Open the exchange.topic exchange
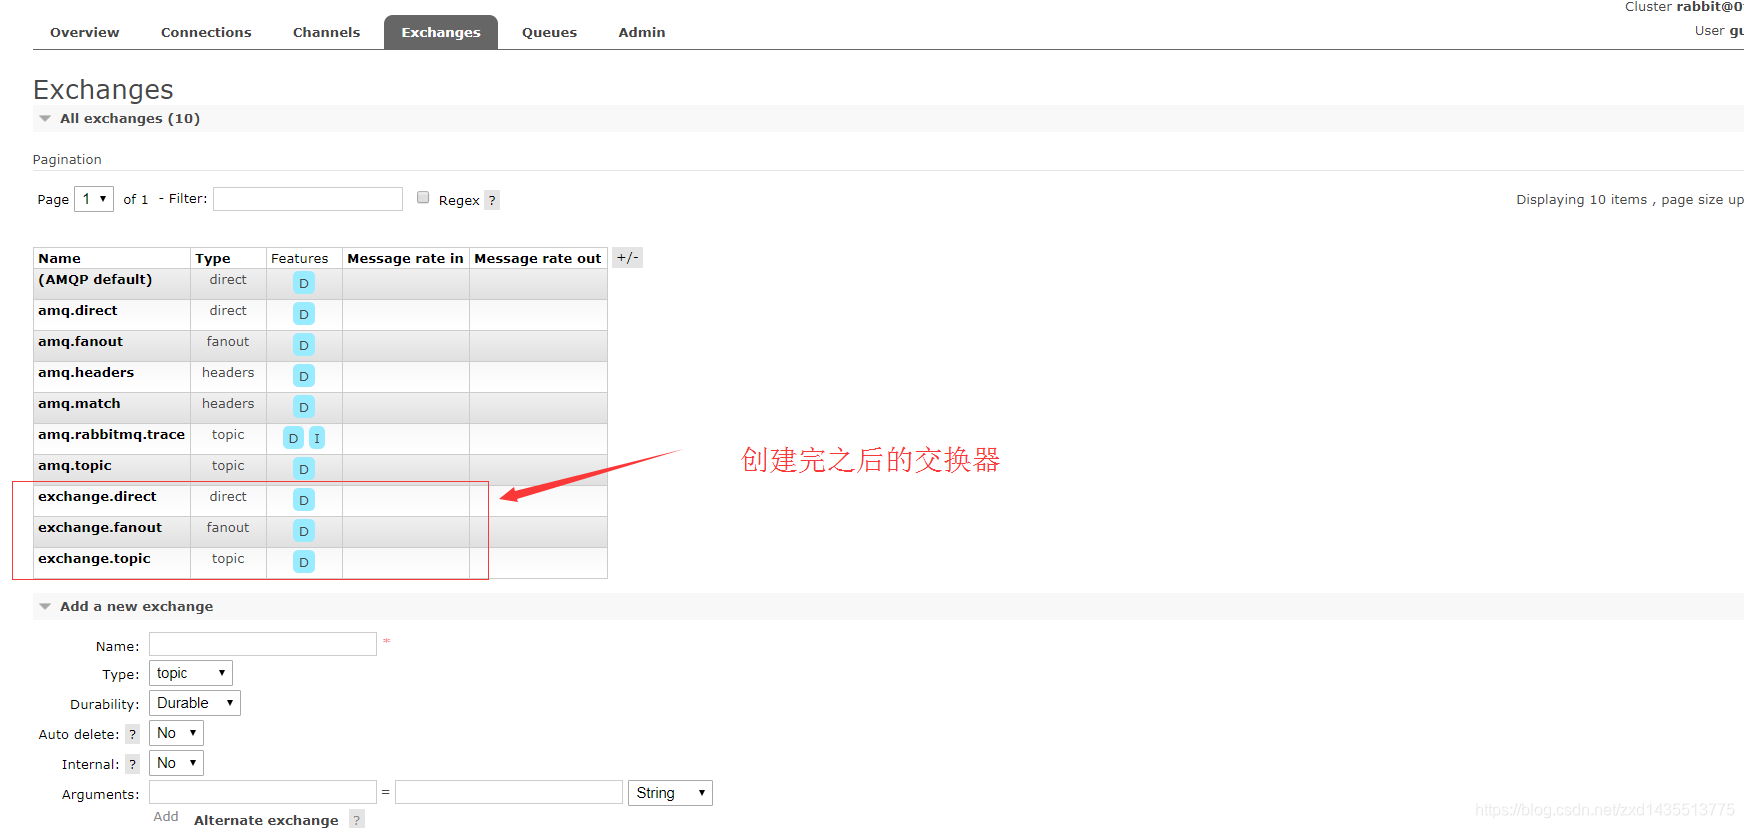The height and width of the screenshot is (828, 1744). coord(94,559)
